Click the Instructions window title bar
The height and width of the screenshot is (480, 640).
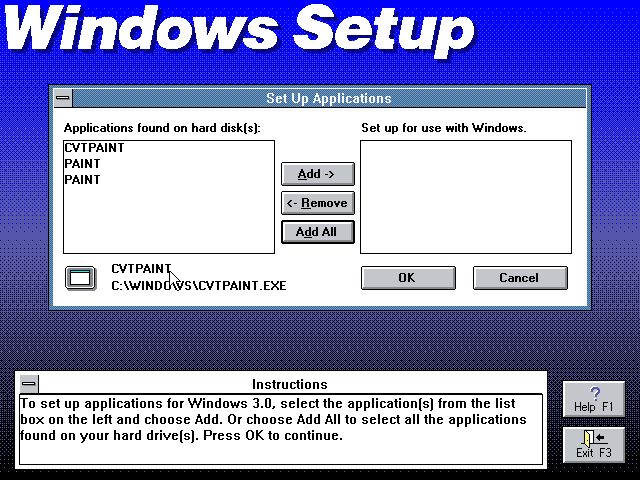pos(289,384)
